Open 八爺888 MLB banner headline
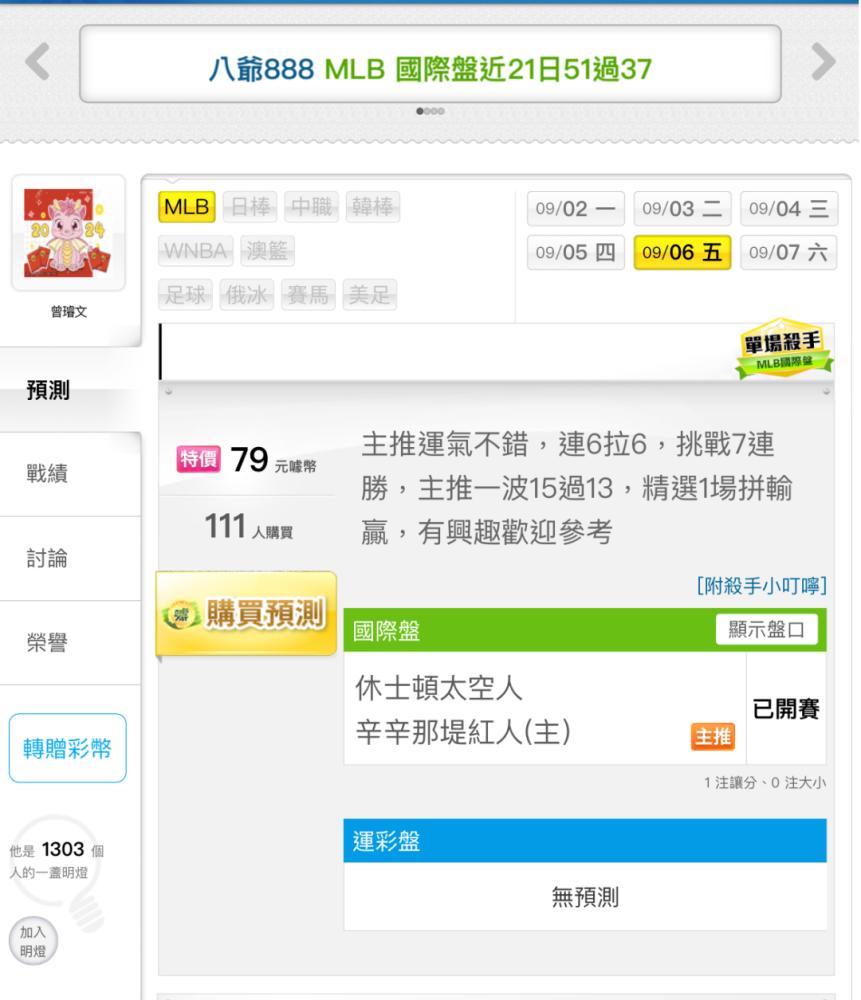 click(x=430, y=69)
